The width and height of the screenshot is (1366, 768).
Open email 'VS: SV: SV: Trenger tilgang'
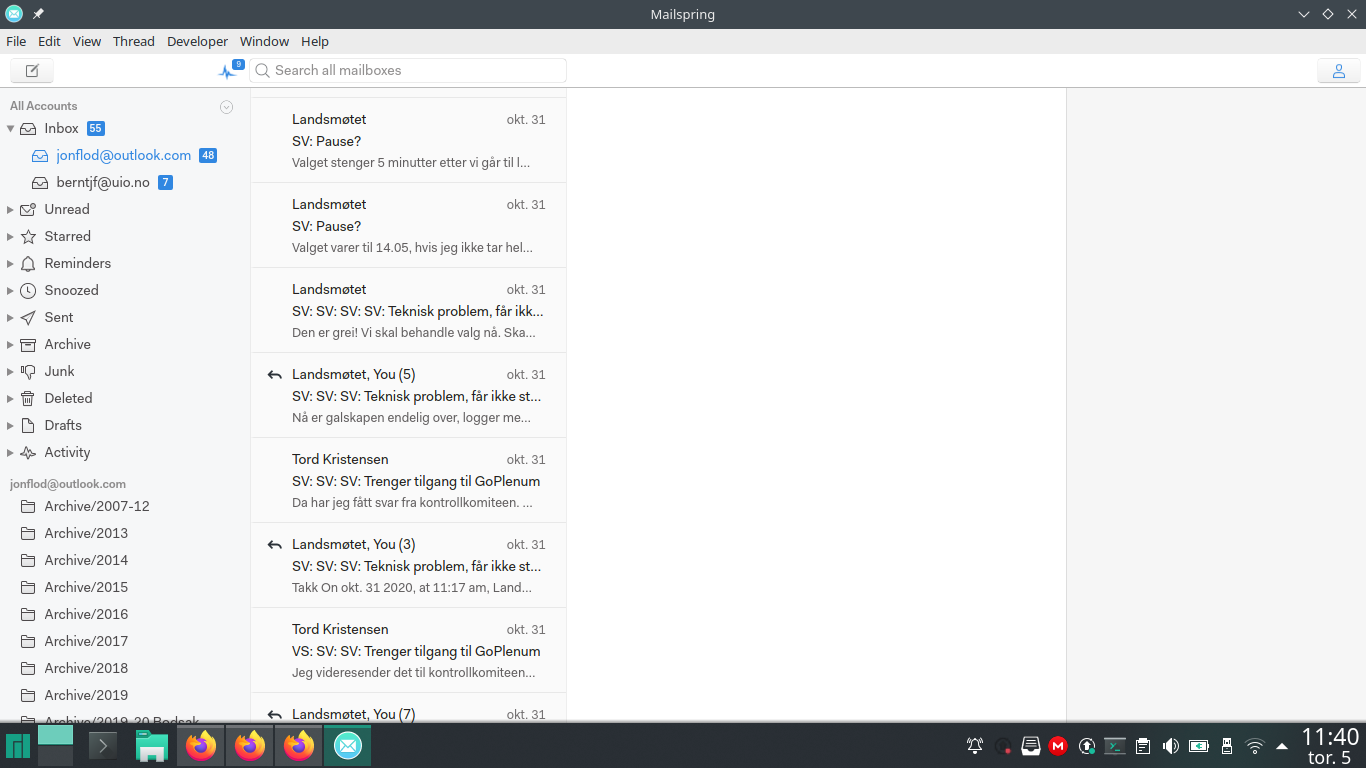pyautogui.click(x=408, y=650)
